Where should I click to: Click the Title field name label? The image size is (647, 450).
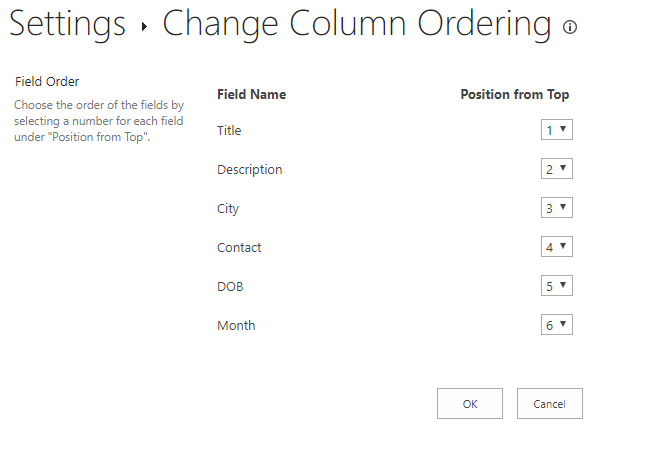coord(229,130)
